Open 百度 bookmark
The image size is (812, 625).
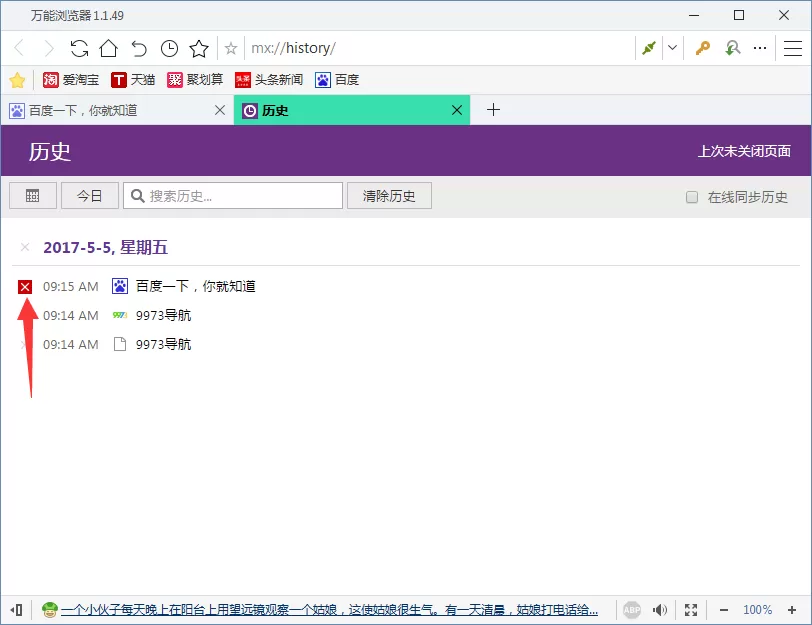coord(337,80)
